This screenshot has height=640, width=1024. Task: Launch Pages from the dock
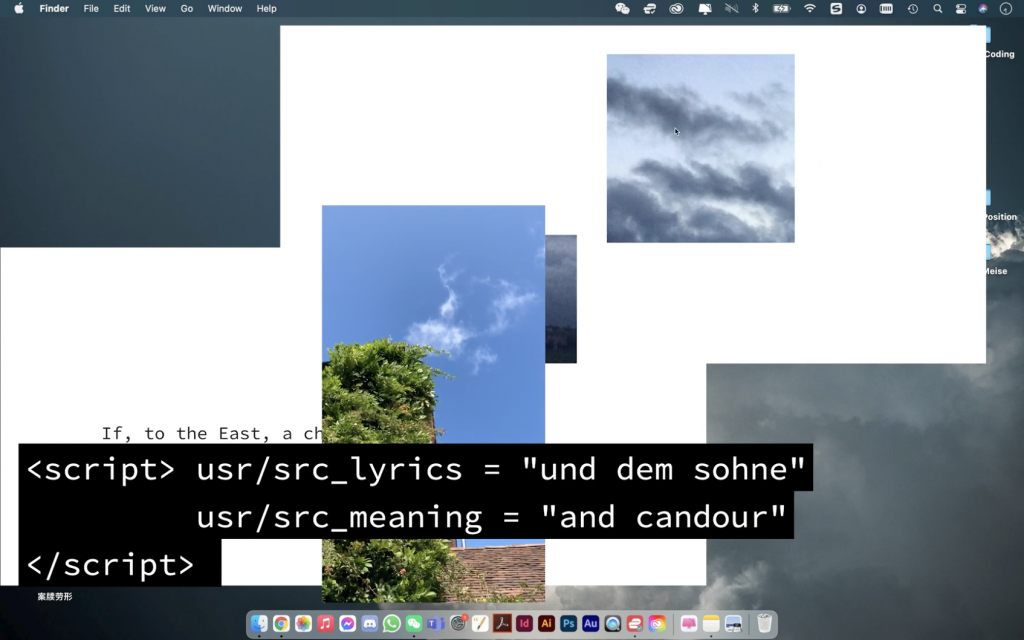[480, 624]
